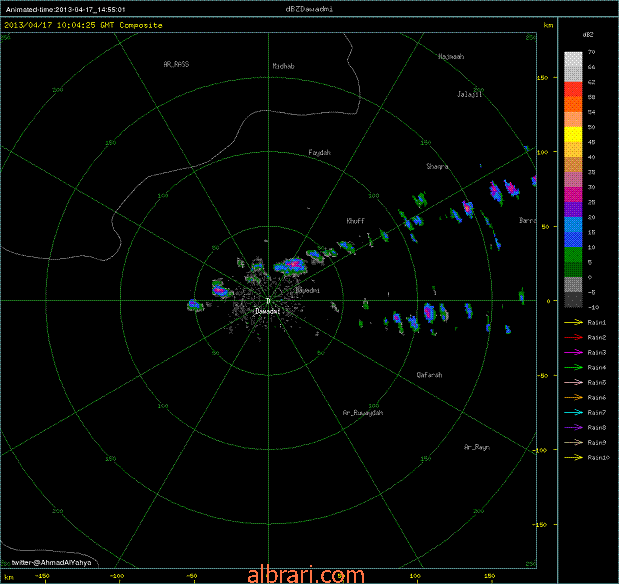Select the bright yellow swatch in dBZ scale

(x=573, y=134)
